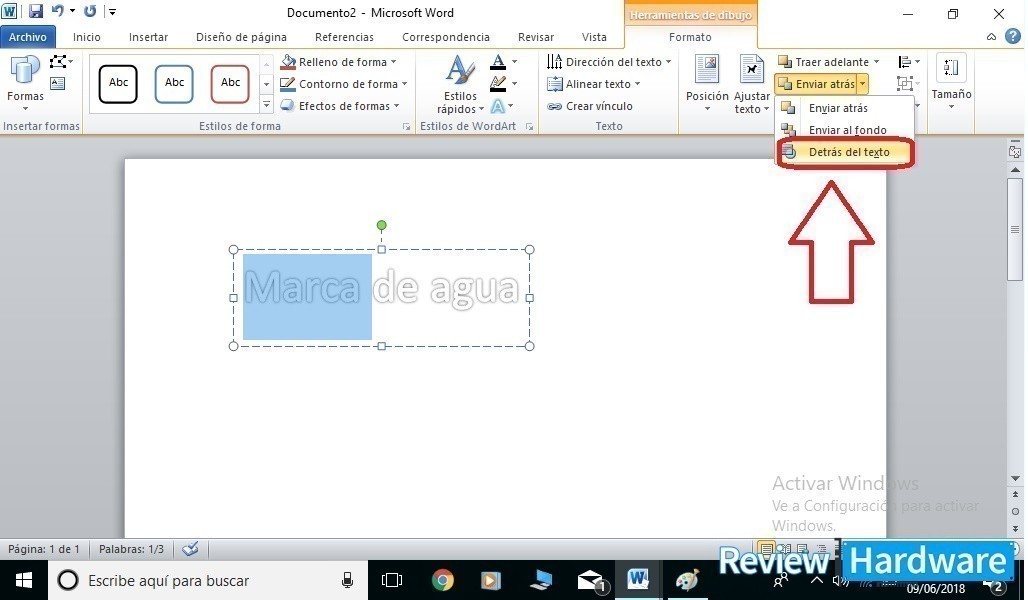Open Task View on the taskbar

[392, 580]
